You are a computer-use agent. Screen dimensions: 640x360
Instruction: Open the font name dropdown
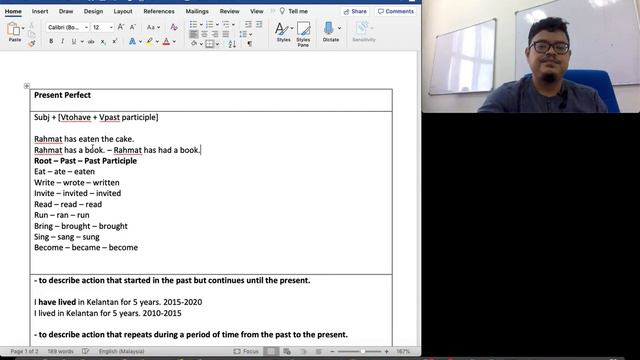click(x=87, y=27)
